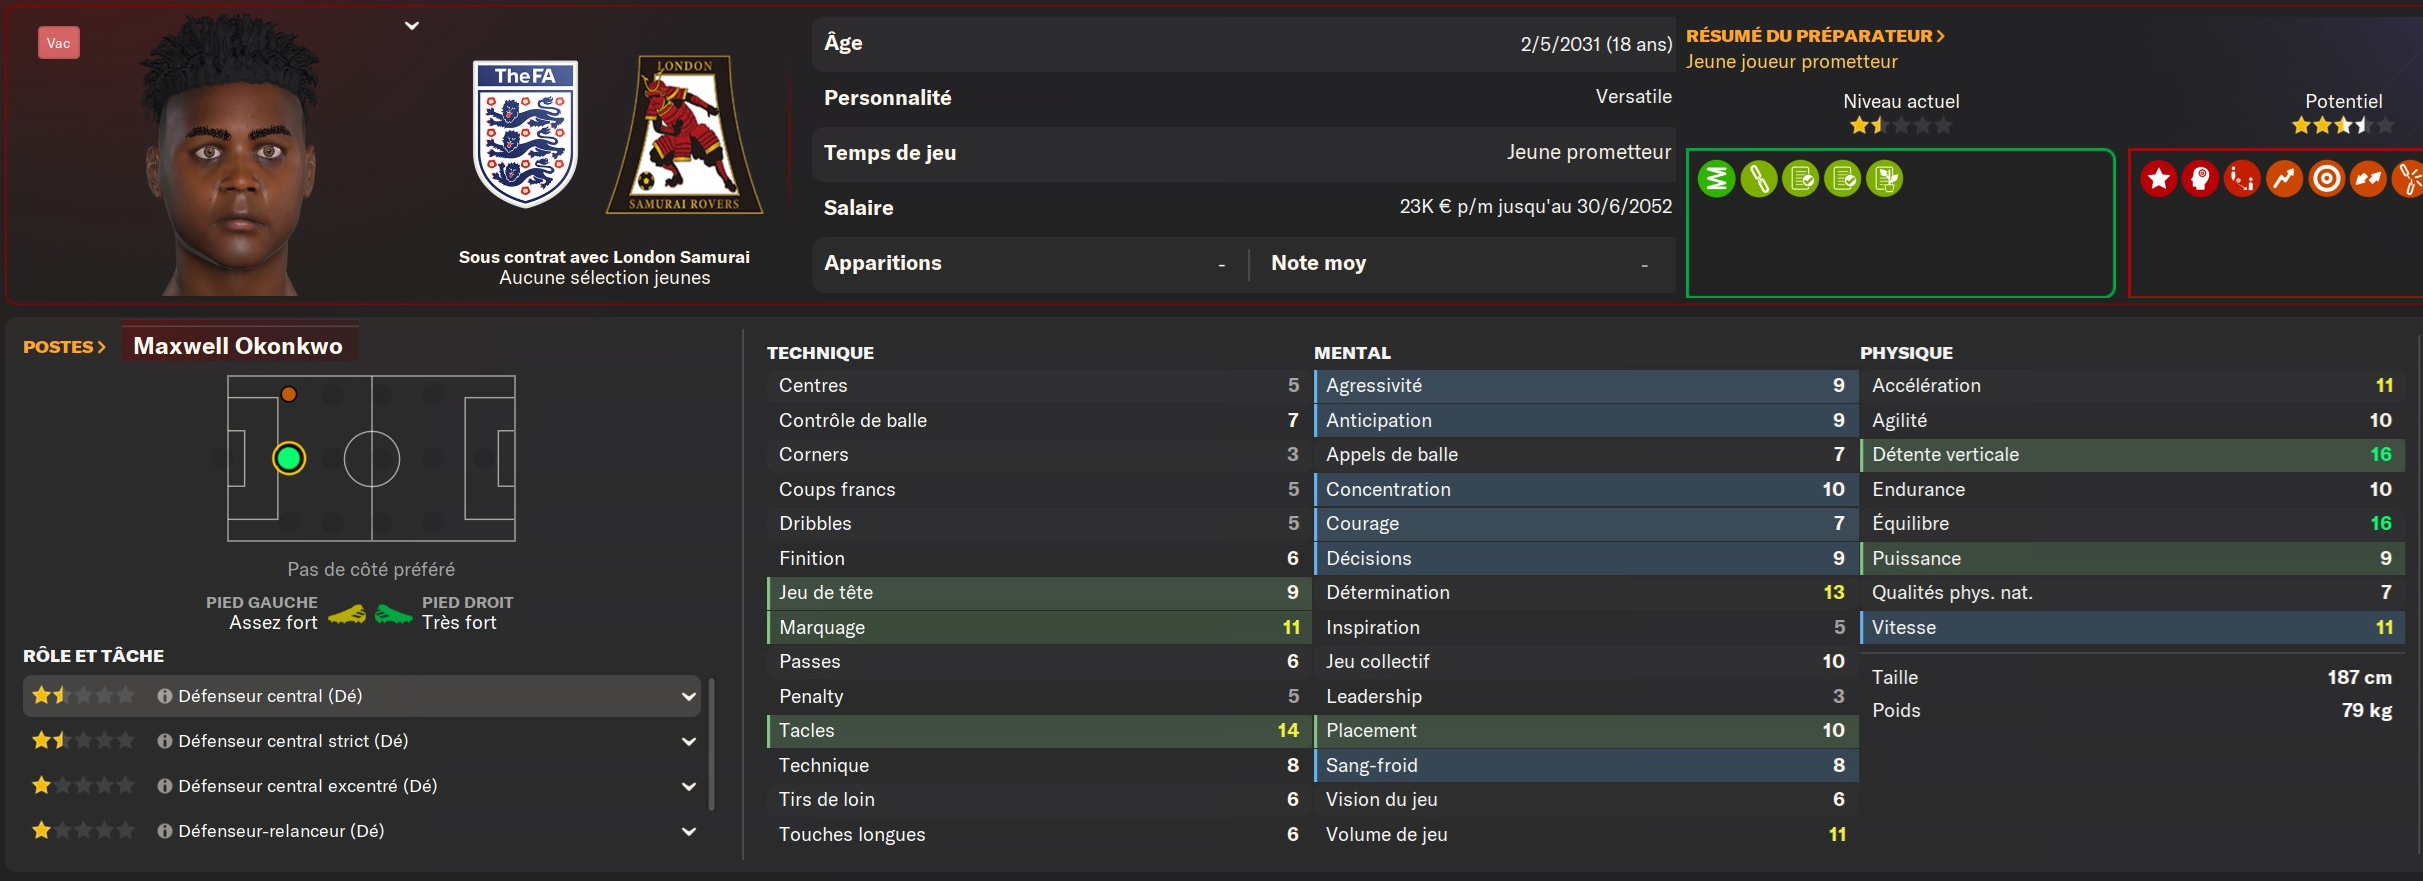Click the TheFA England badge
This screenshot has width=2423, height=881.
[x=525, y=134]
